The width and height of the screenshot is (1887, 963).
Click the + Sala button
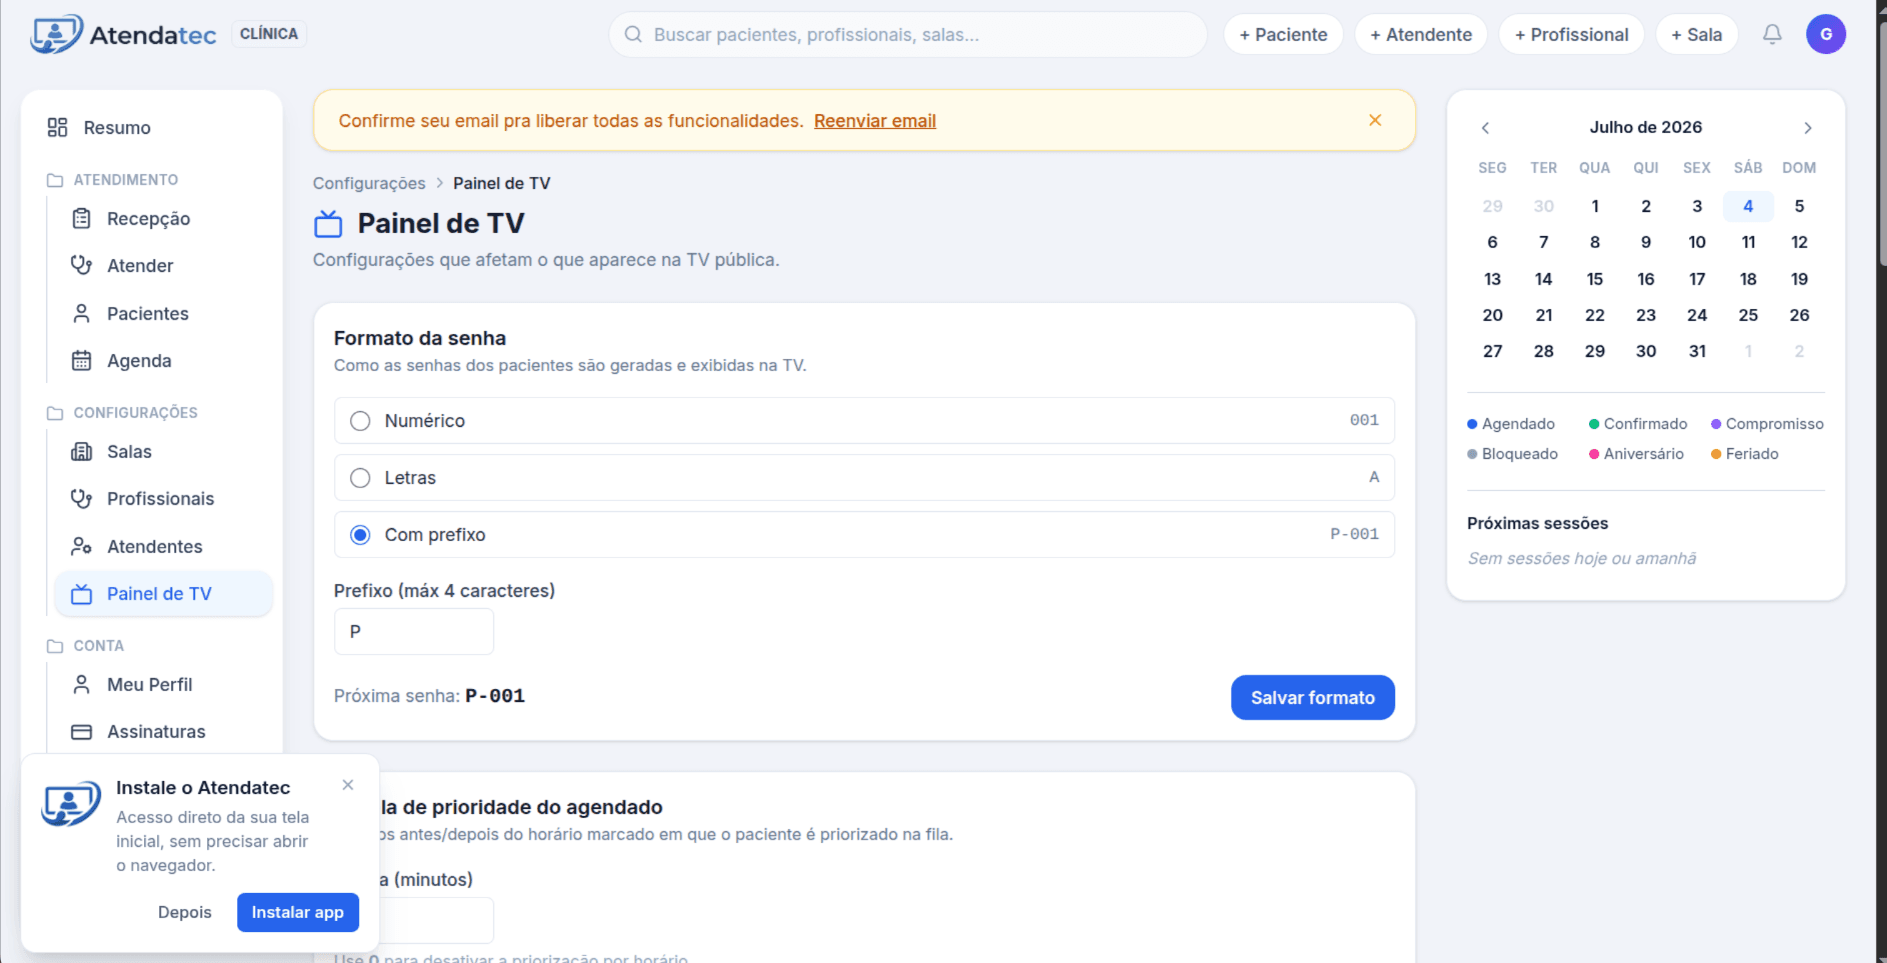click(1696, 34)
